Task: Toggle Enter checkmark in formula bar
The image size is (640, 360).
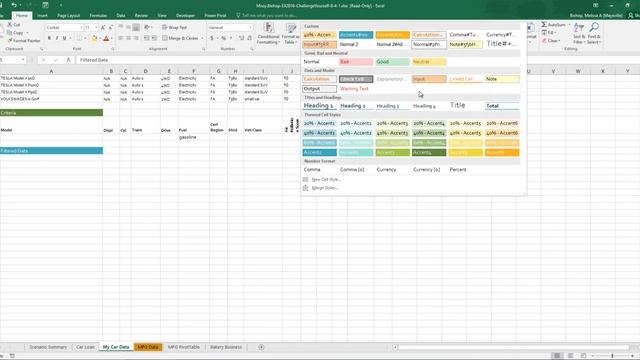Action: tap(56, 60)
